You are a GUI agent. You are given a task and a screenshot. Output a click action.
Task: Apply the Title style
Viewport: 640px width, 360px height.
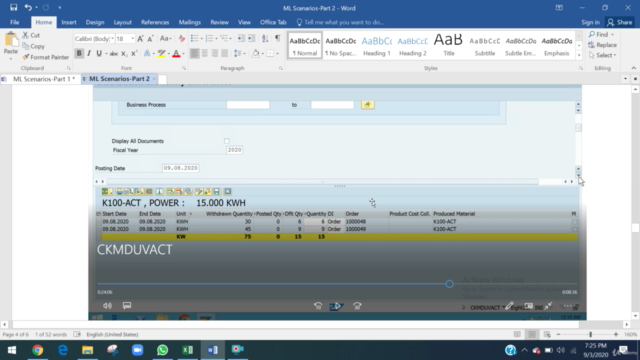[x=449, y=46]
